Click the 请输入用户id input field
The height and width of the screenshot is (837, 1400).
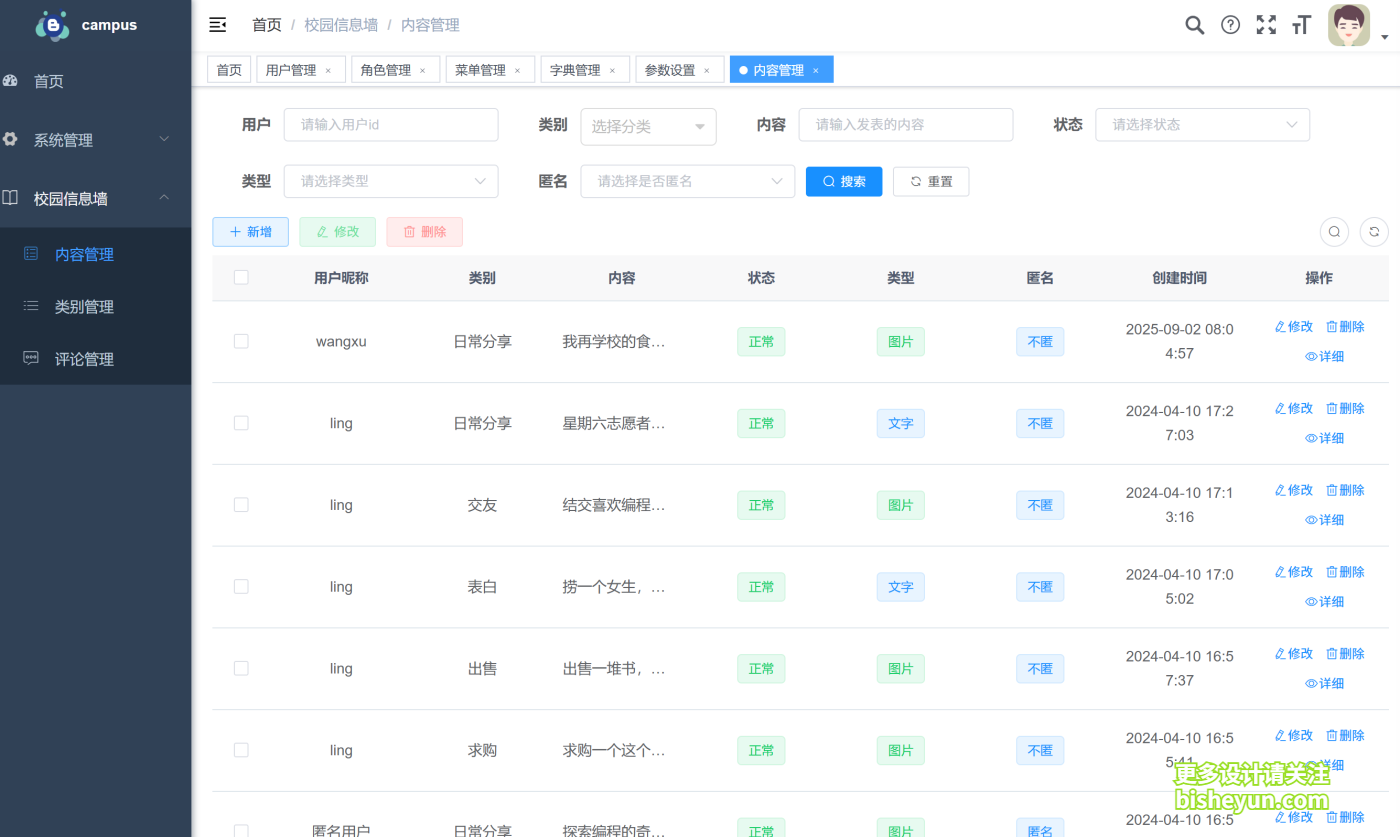pyautogui.click(x=391, y=124)
